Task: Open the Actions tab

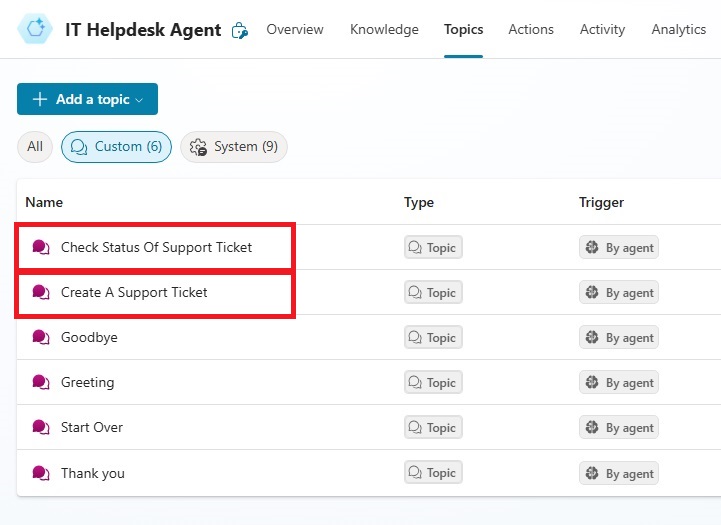Action: tap(531, 29)
